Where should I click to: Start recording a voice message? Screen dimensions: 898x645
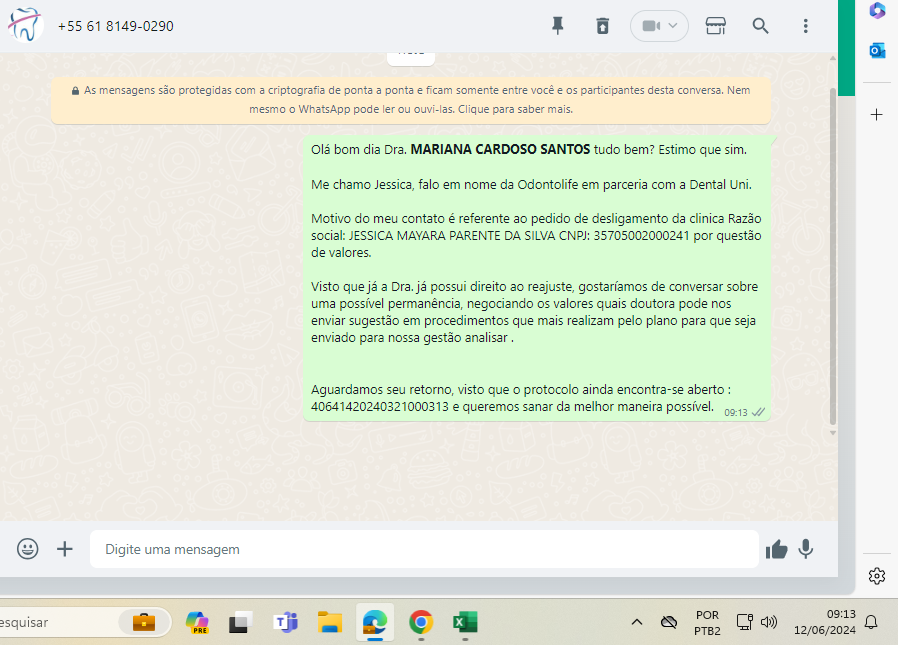coord(805,549)
